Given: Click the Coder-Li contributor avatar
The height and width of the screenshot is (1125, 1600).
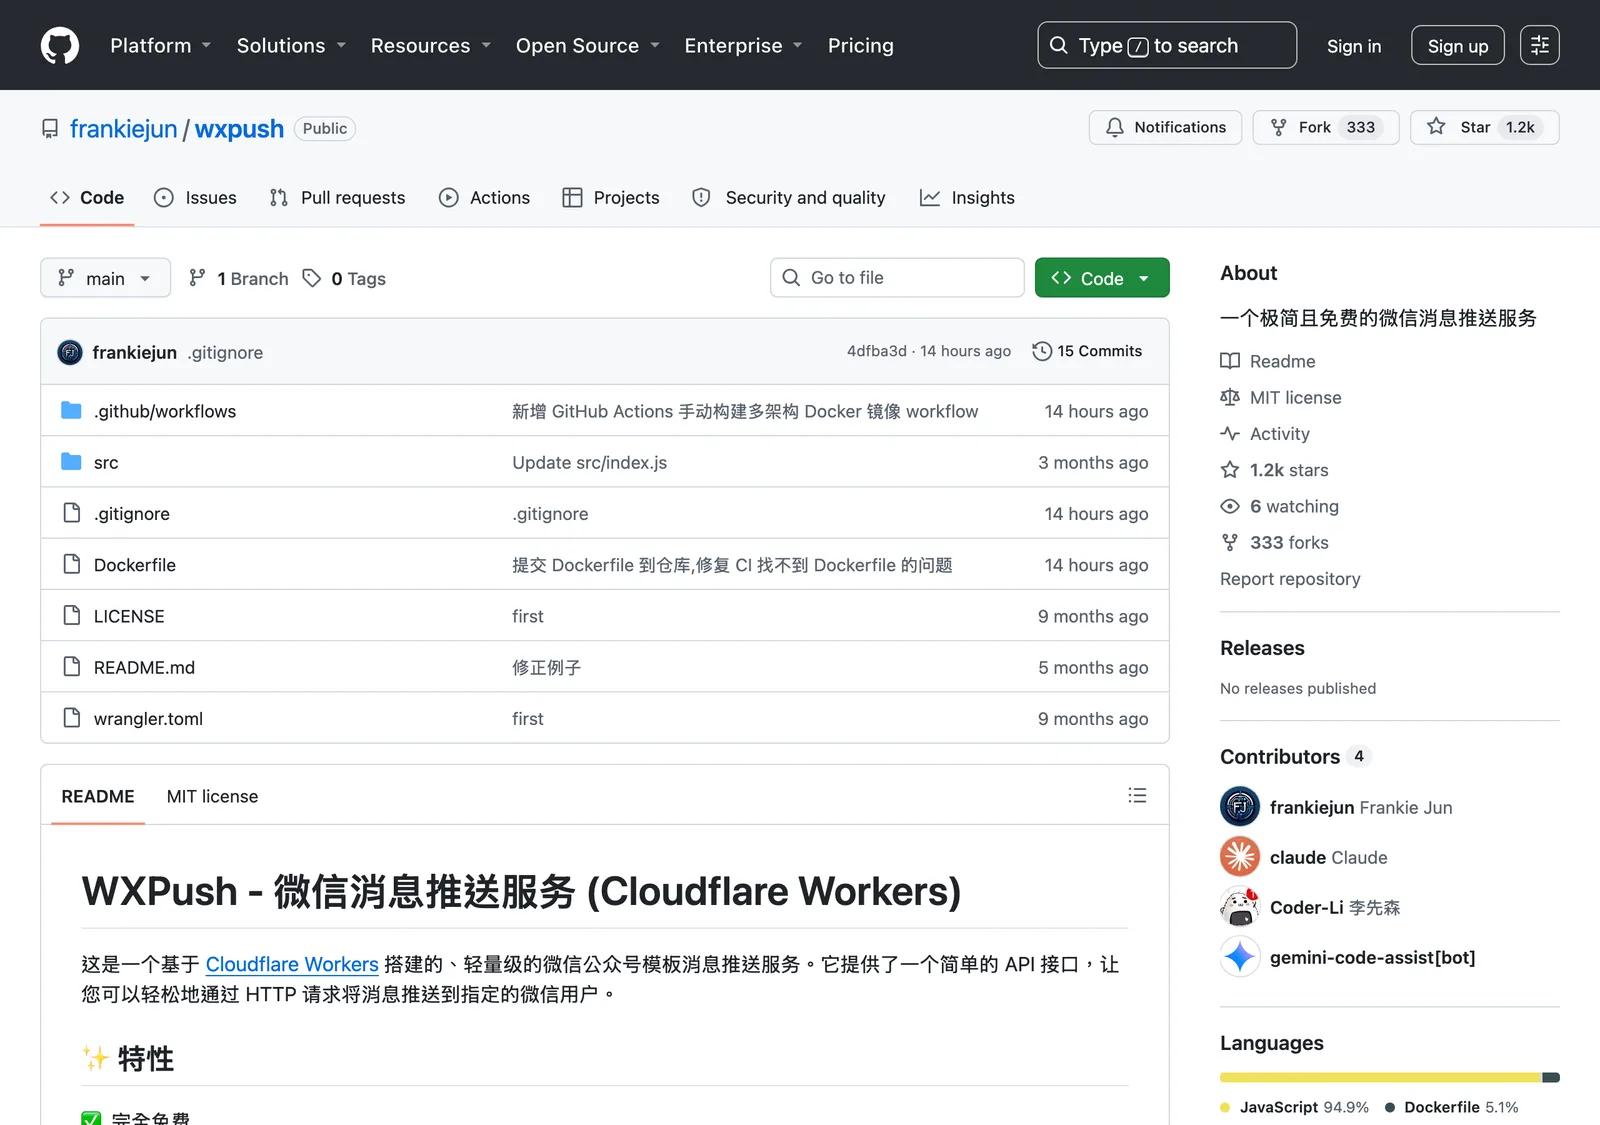Looking at the screenshot, I should point(1240,907).
